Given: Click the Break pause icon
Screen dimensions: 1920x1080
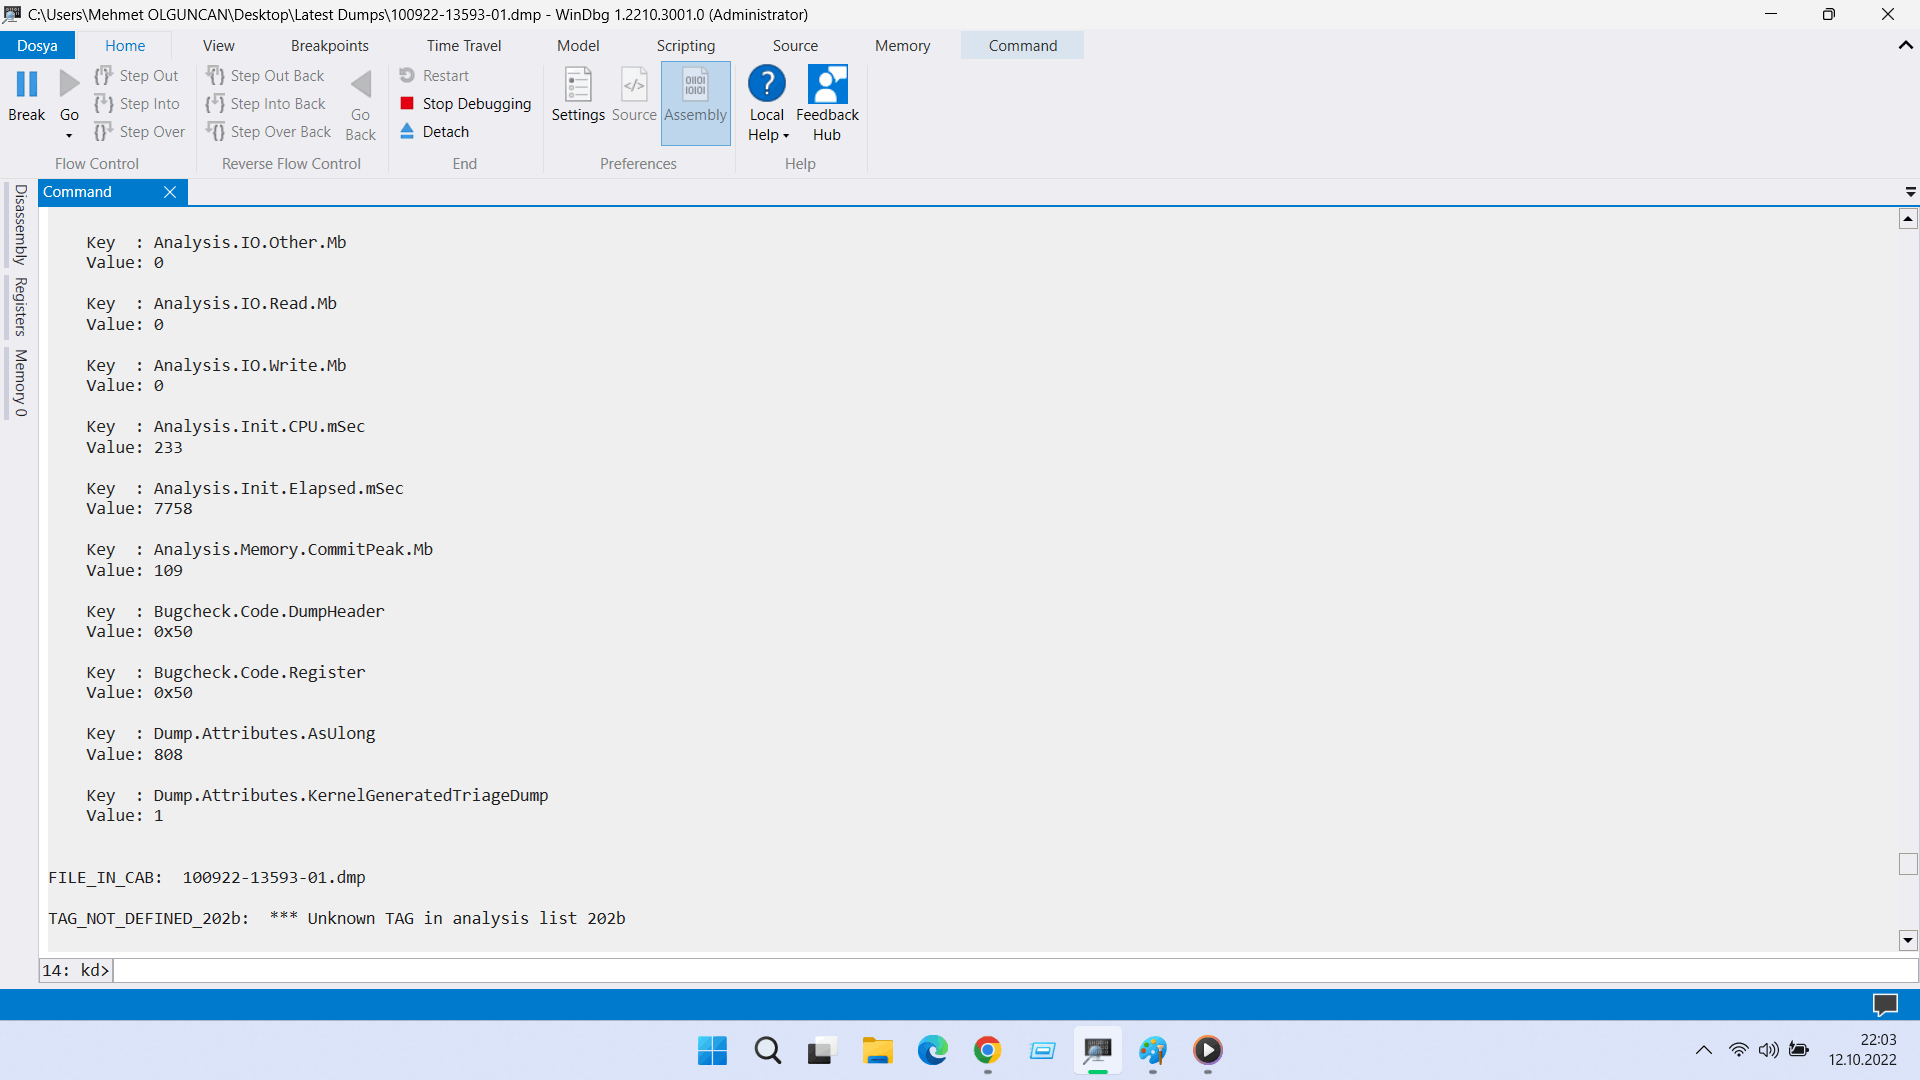Looking at the screenshot, I should [x=27, y=85].
